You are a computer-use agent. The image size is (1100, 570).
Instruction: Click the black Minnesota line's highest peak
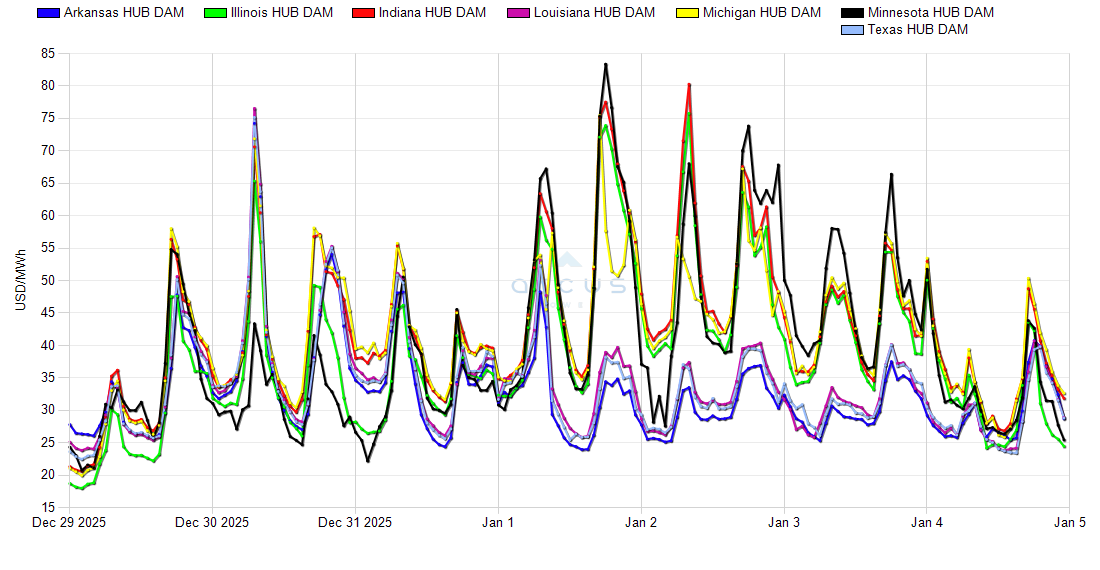[605, 64]
